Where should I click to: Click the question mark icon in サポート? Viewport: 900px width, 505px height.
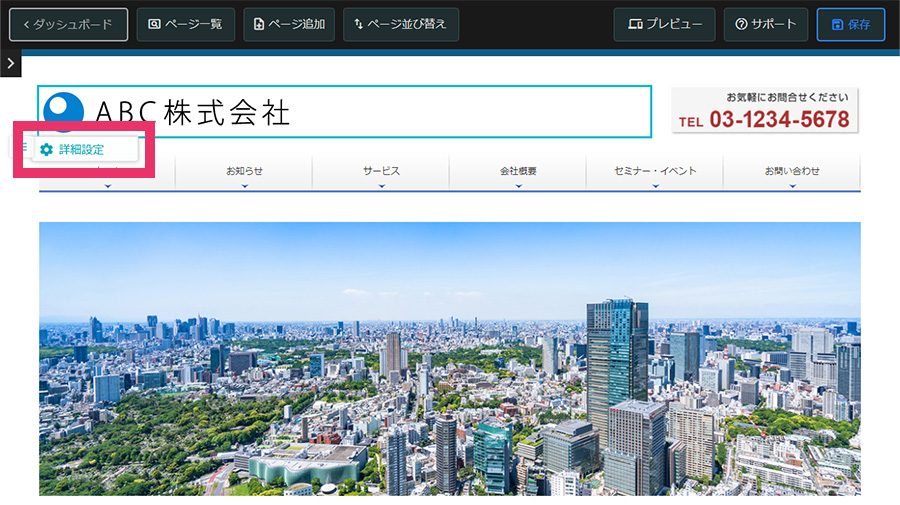click(x=742, y=24)
